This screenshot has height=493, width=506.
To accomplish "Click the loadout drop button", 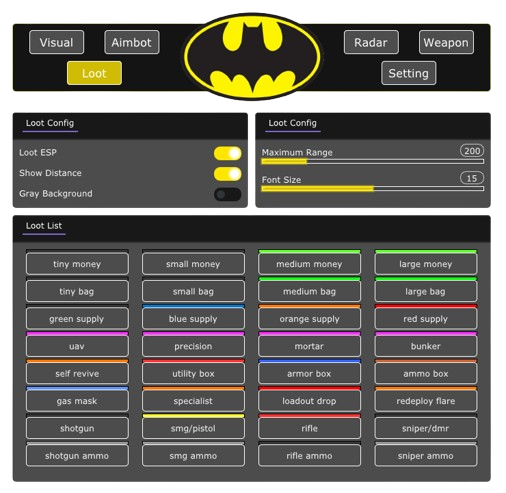I will (x=309, y=401).
